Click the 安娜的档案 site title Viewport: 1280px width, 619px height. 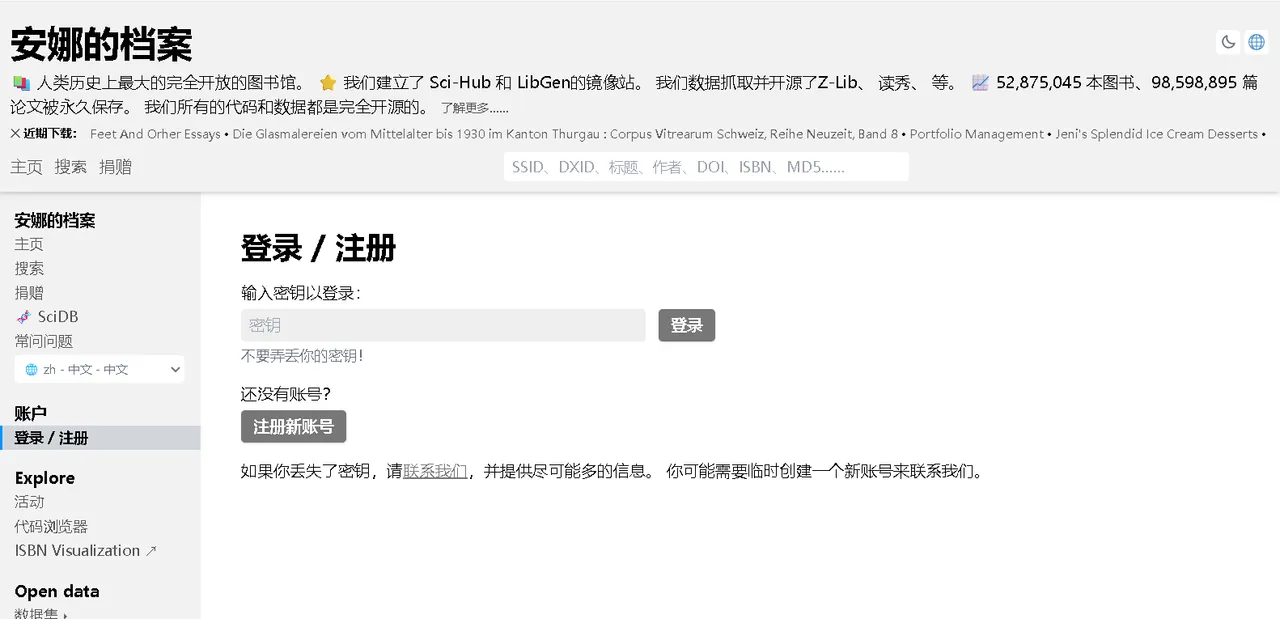coord(101,45)
